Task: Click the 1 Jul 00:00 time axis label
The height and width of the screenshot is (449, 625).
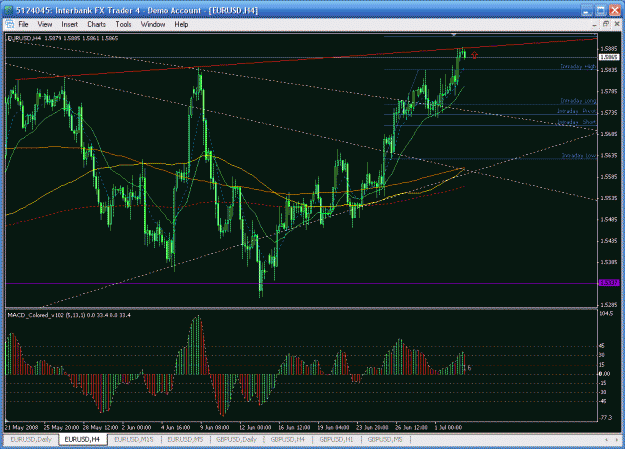Action: tap(448, 427)
